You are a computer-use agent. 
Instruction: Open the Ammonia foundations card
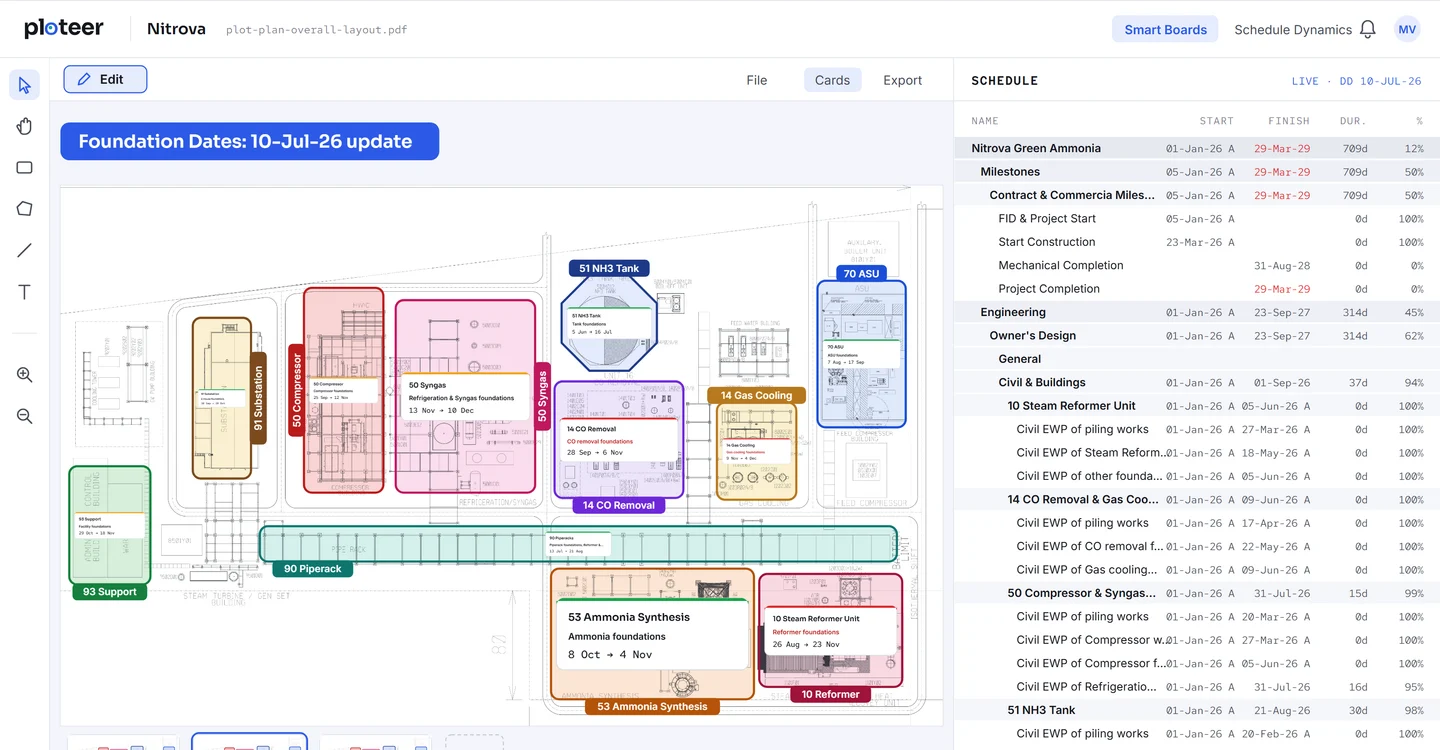pyautogui.click(x=652, y=635)
